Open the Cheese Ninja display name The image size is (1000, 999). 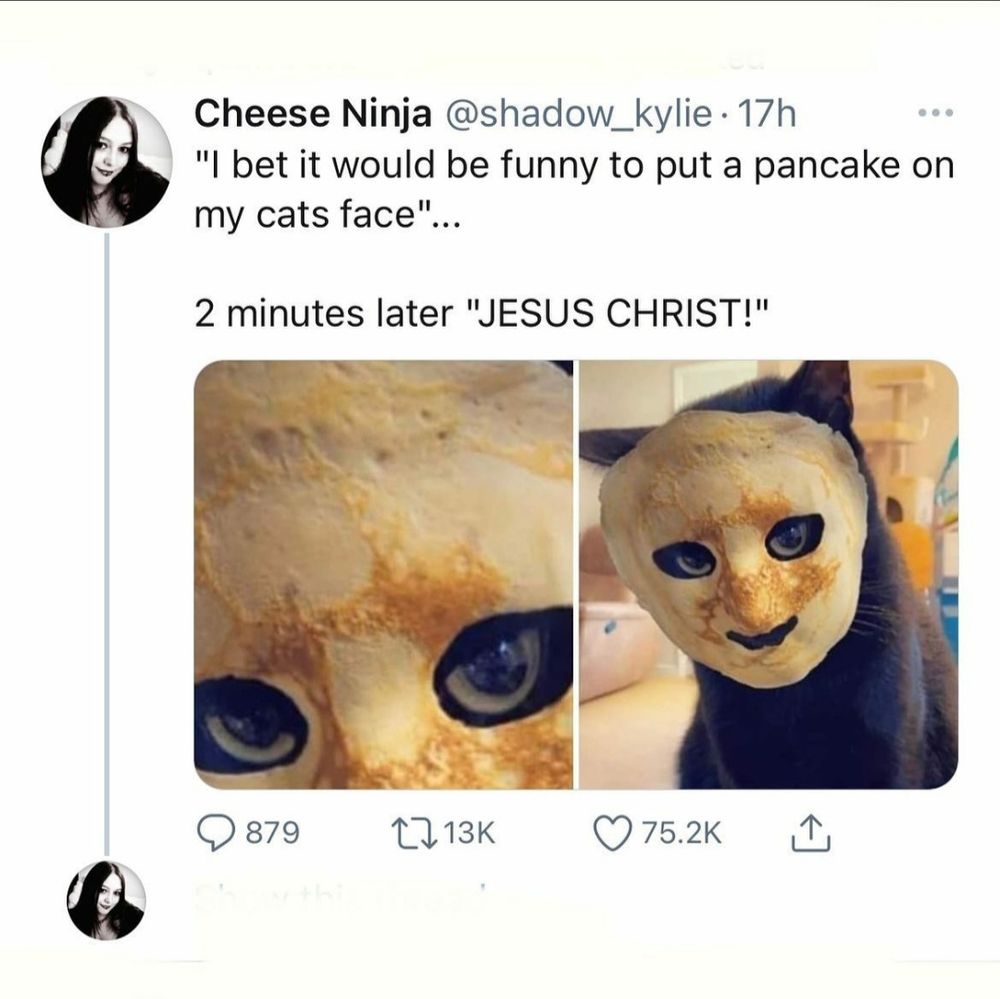click(x=311, y=114)
